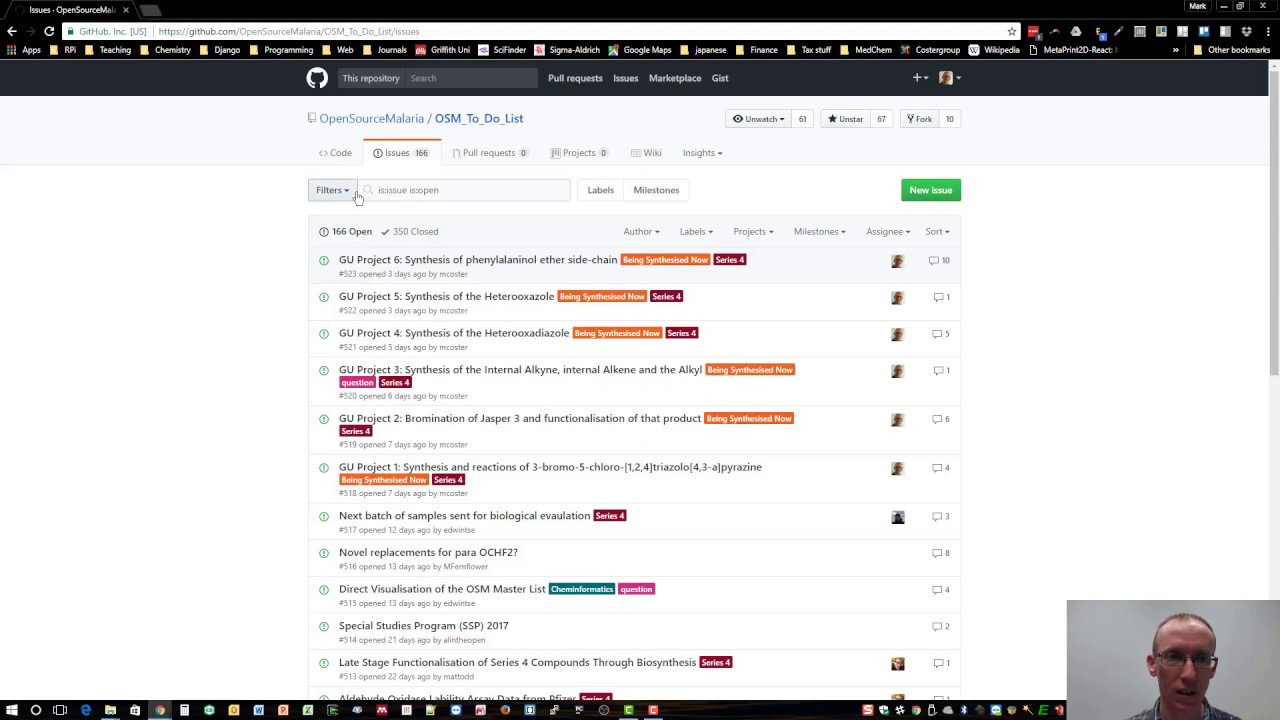The height and width of the screenshot is (720, 1280).
Task: Open the Wiki tab
Action: (646, 153)
